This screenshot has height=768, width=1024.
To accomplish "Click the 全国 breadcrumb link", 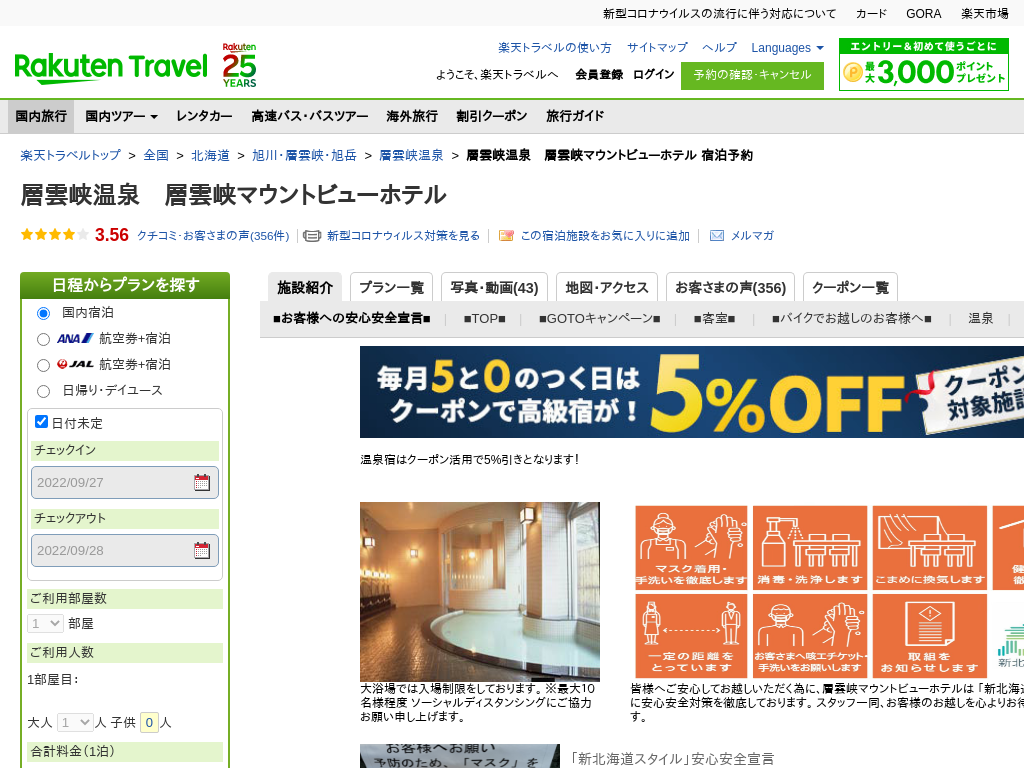I will (156, 155).
